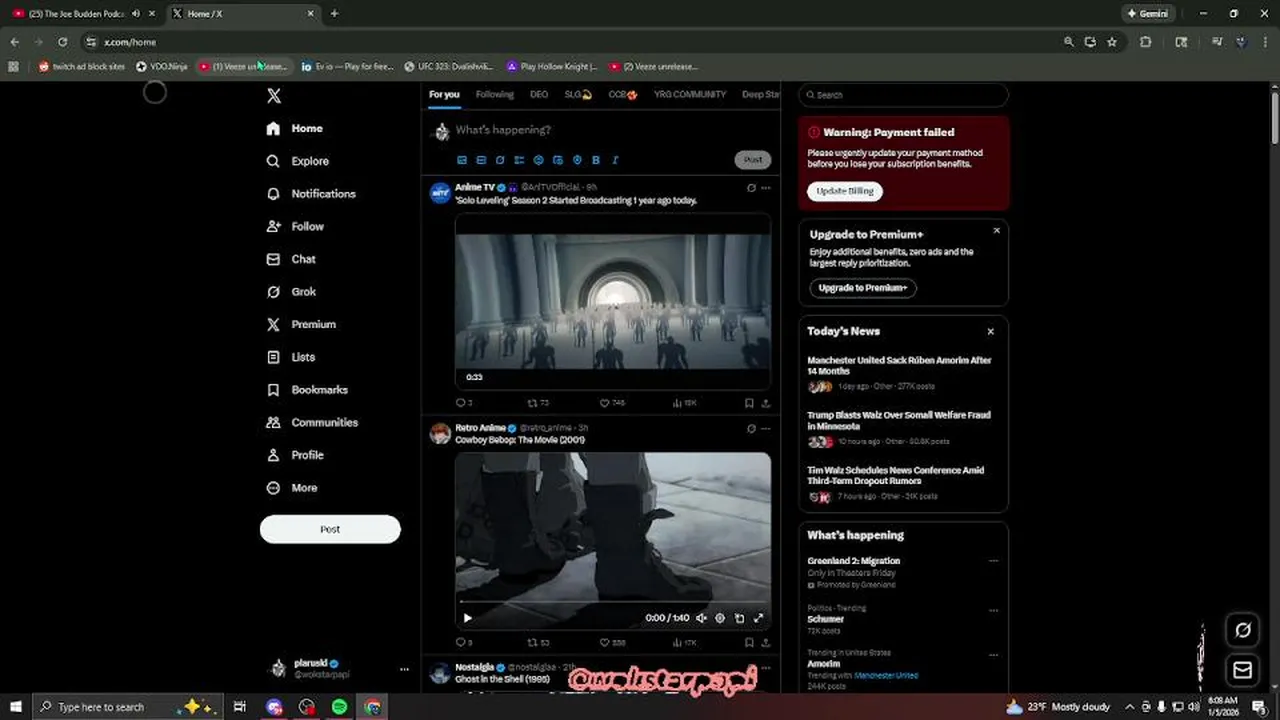Open Lists in the sidebar
The height and width of the screenshot is (720, 1280).
291,357
